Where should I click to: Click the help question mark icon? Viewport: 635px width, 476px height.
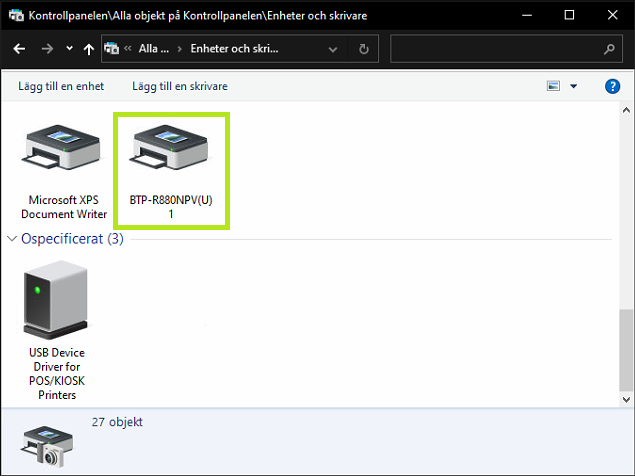(613, 87)
